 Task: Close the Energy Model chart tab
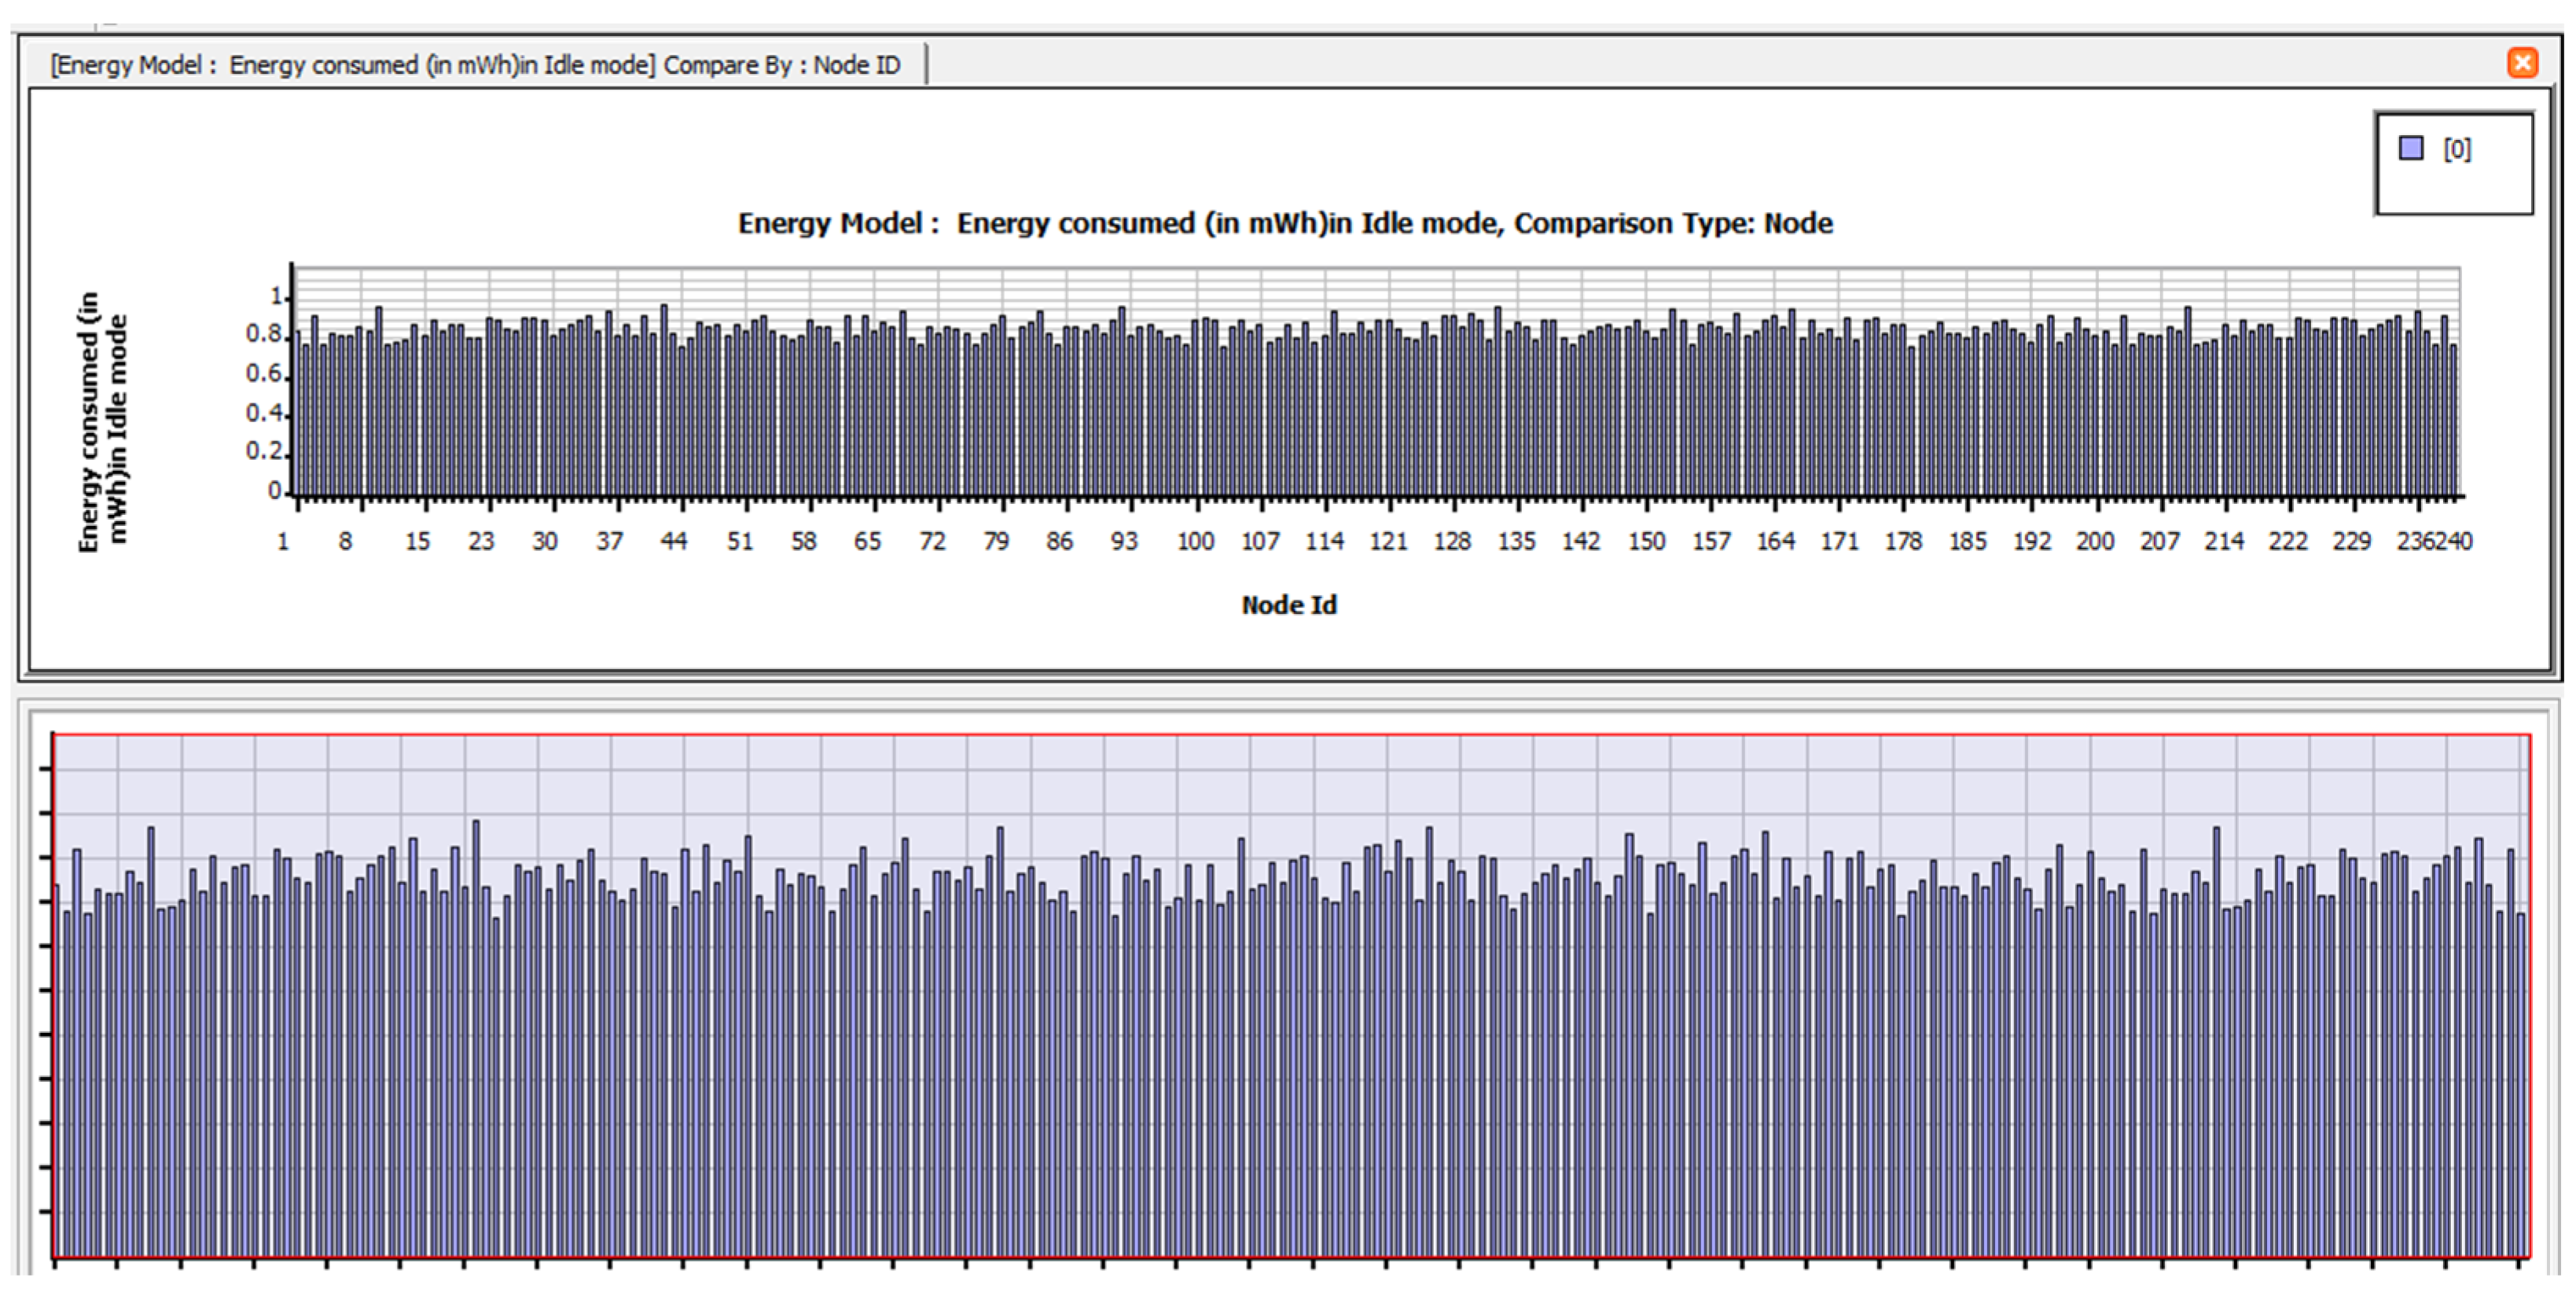pos(2522,63)
